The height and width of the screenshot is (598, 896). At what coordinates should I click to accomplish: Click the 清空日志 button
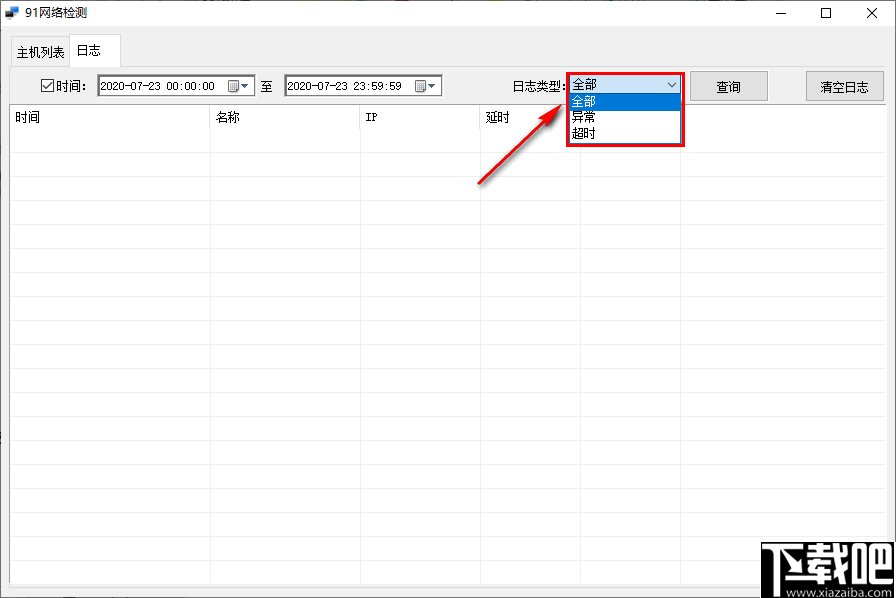845,86
